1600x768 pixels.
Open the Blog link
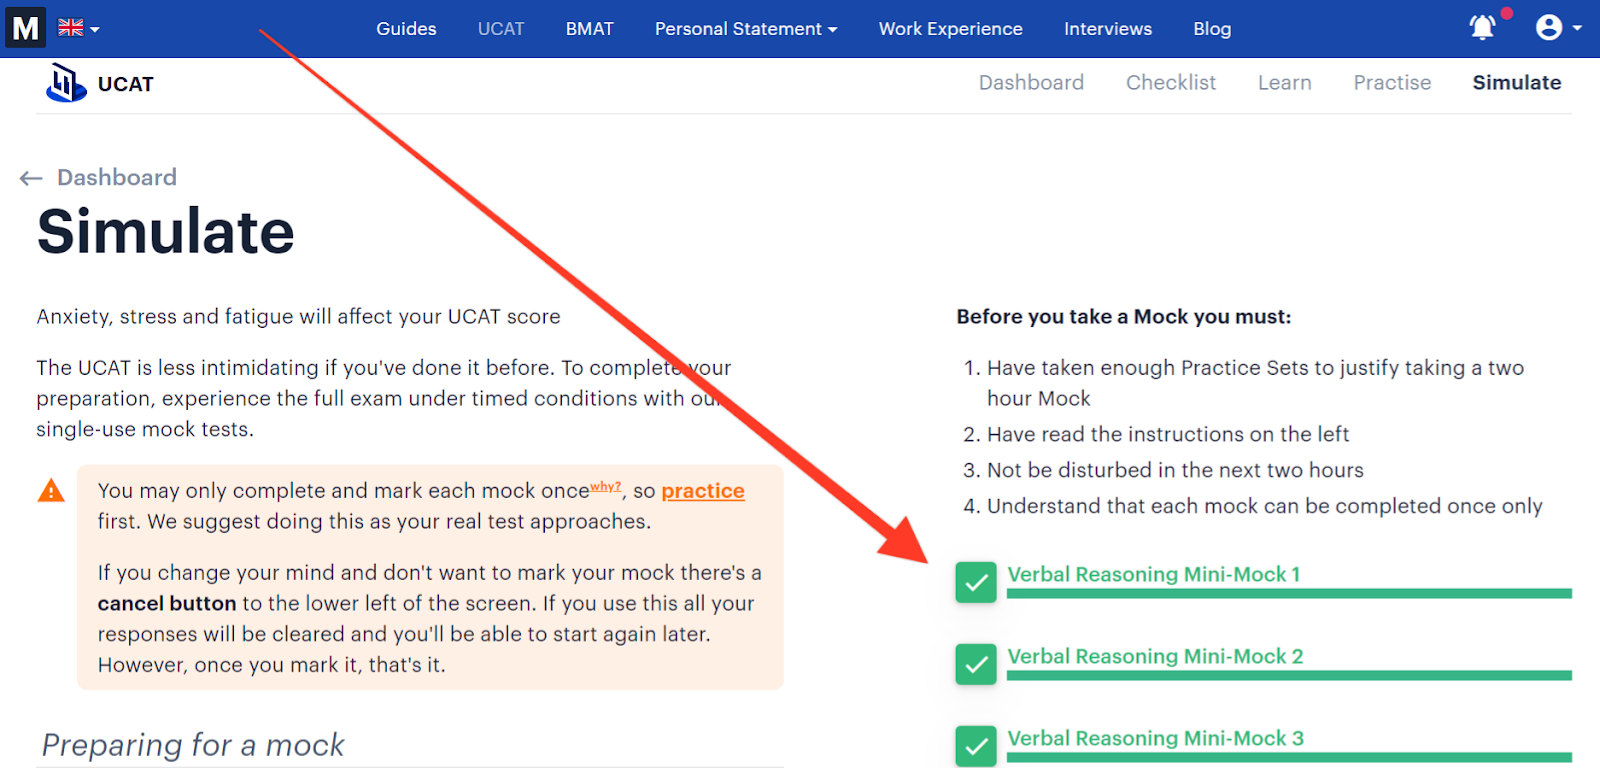pyautogui.click(x=1212, y=29)
